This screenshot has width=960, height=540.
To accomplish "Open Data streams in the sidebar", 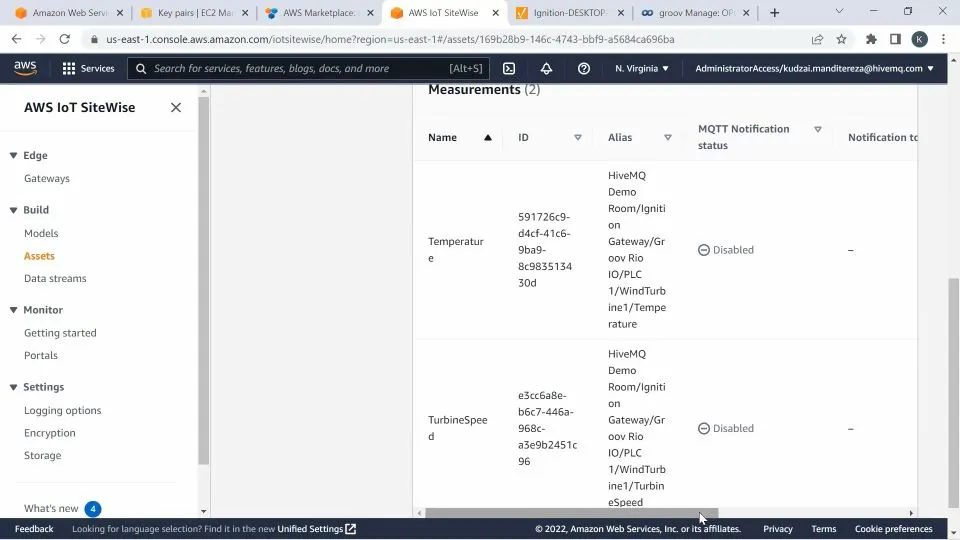I will (x=55, y=279).
